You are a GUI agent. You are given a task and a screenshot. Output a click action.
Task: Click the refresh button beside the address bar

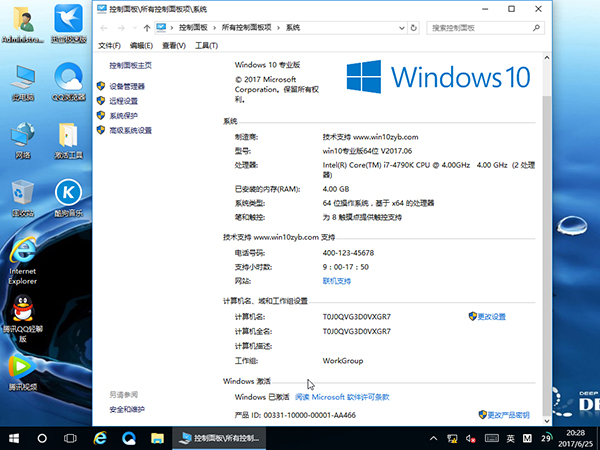pos(416,27)
